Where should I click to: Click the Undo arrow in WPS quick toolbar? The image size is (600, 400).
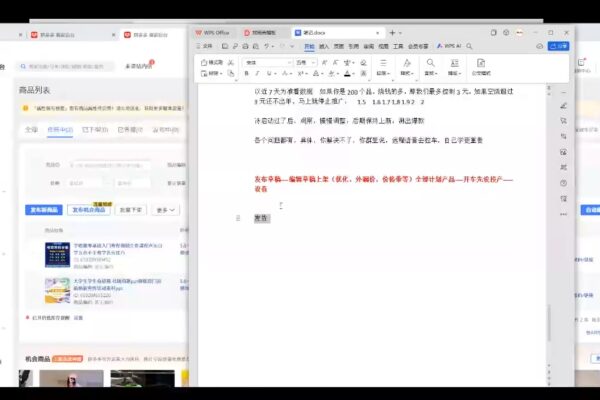point(267,46)
